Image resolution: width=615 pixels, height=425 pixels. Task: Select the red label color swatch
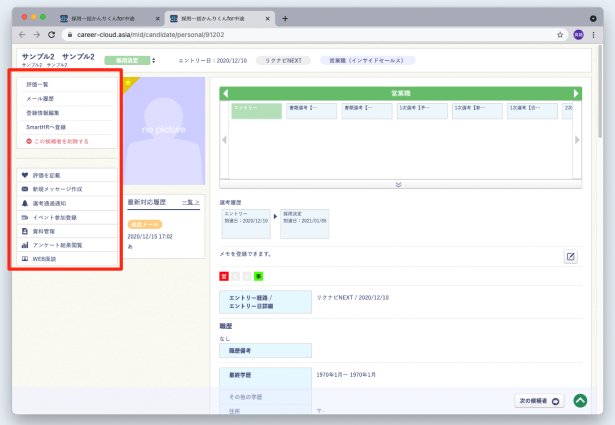[x=223, y=275]
